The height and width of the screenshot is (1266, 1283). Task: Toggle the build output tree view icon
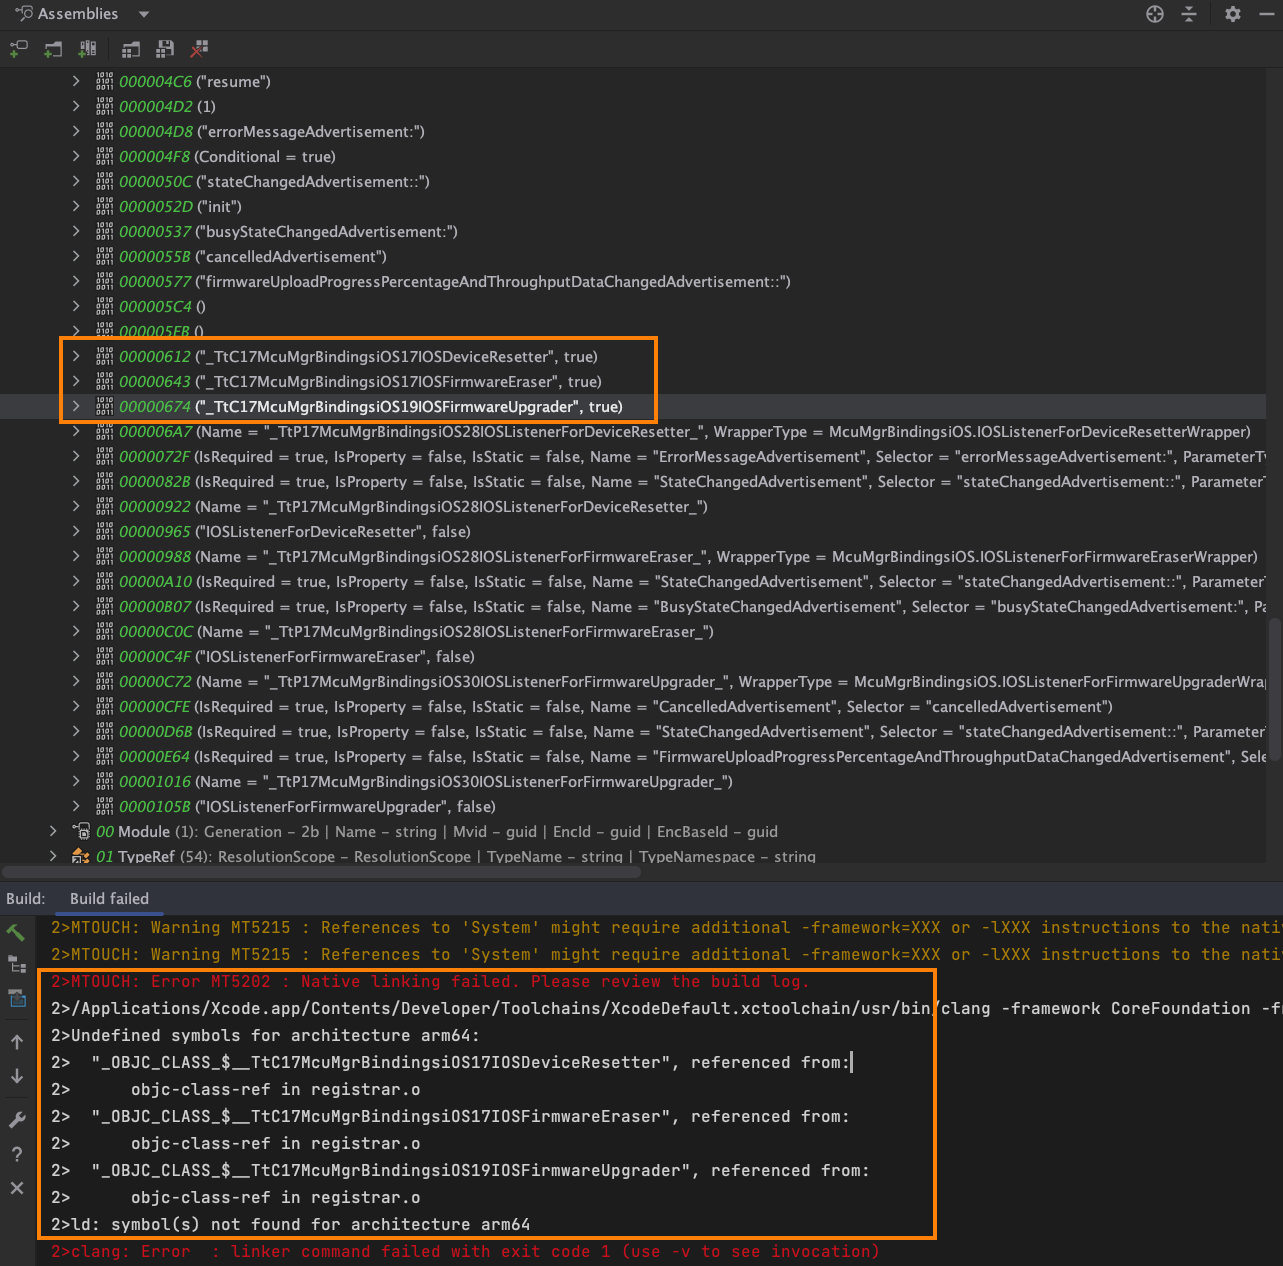[17, 965]
